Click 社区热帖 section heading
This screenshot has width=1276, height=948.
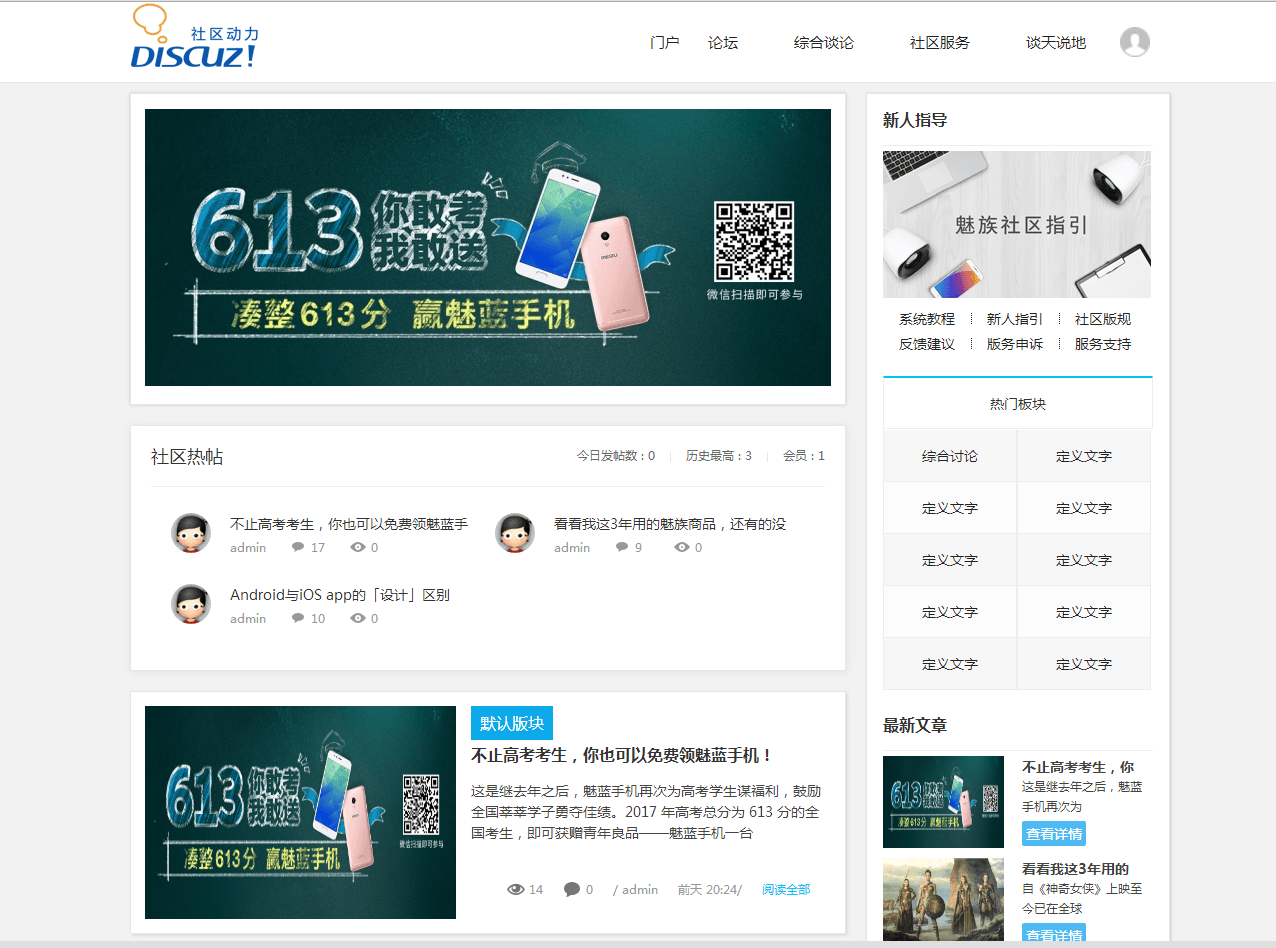click(187, 457)
